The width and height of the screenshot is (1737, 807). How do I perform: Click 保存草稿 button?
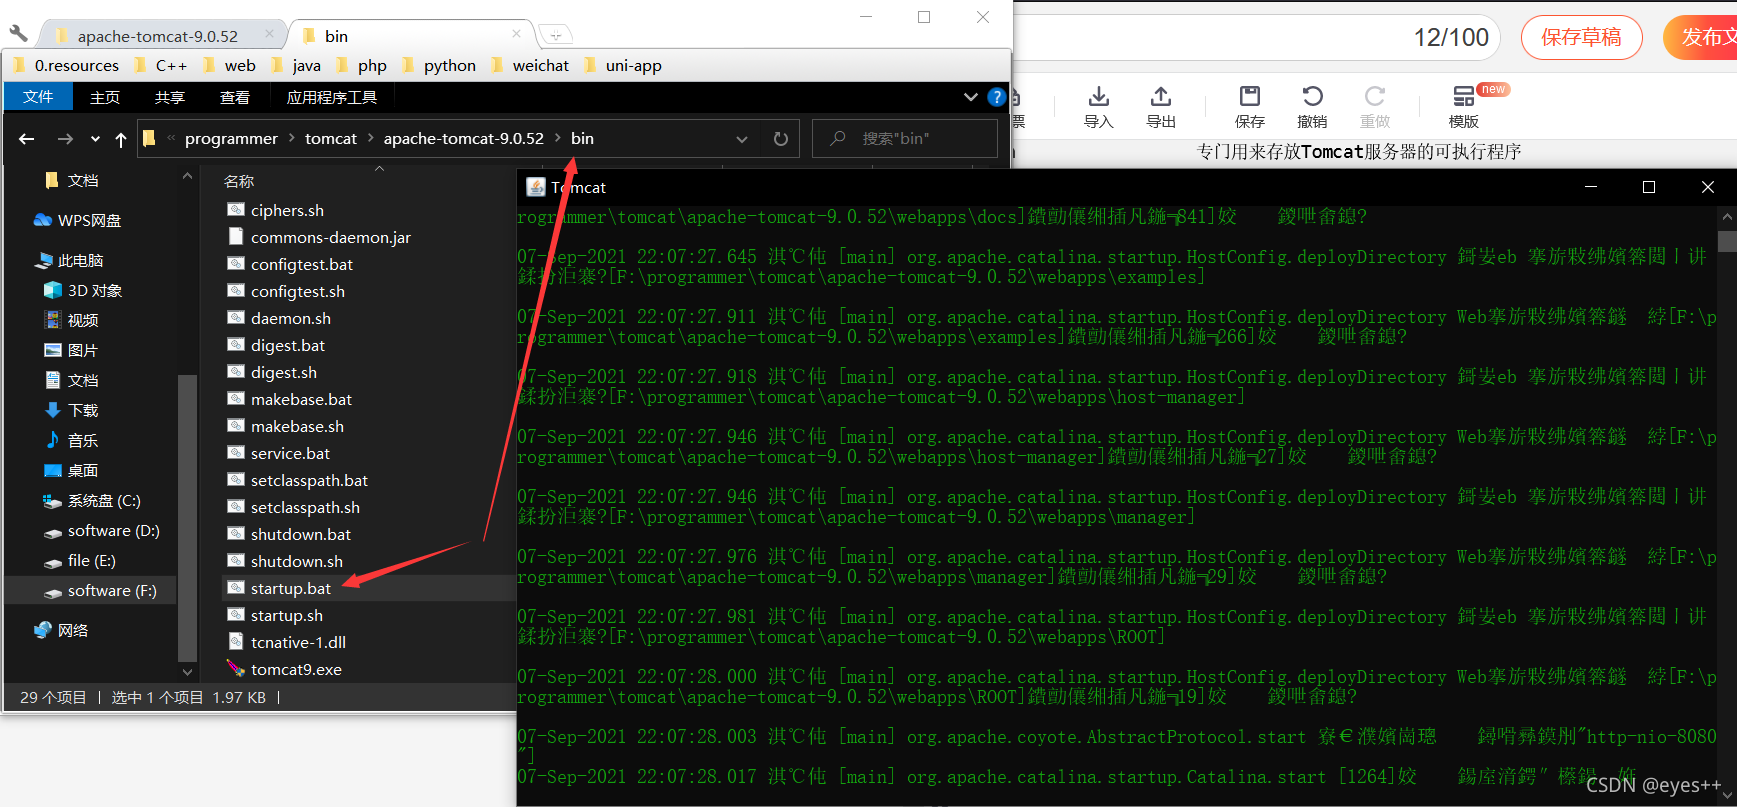pos(1581,38)
